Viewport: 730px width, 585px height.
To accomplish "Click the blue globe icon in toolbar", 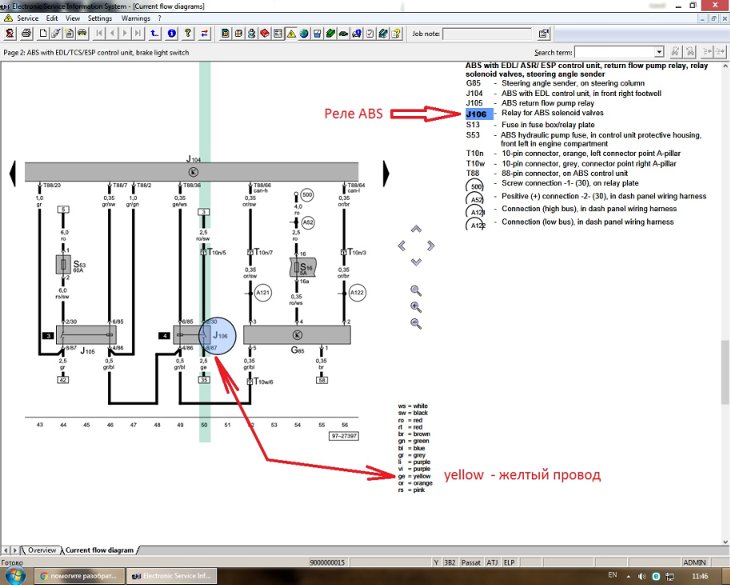I will [x=304, y=34].
